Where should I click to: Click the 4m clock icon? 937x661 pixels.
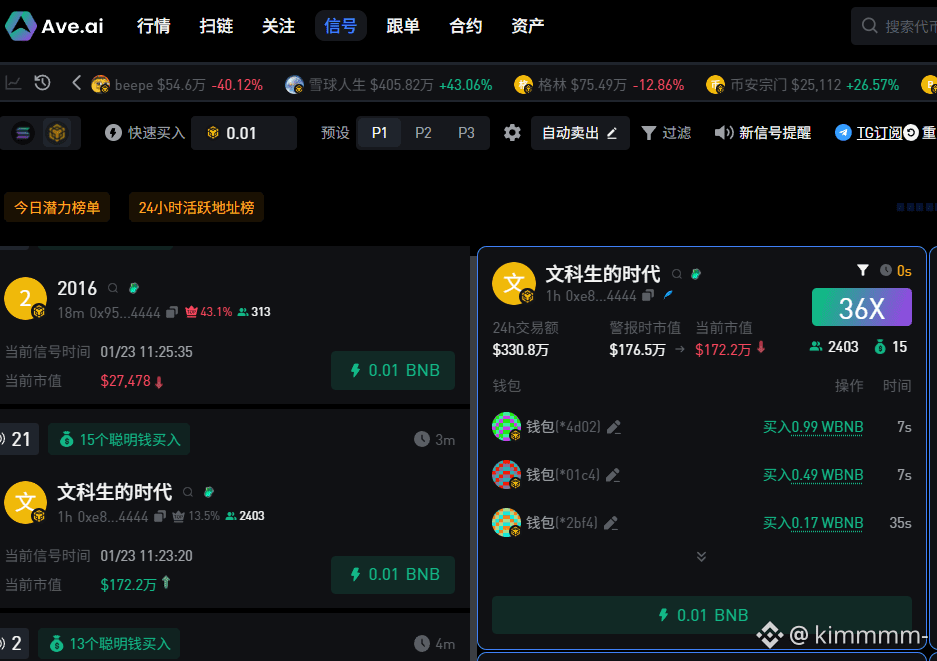(x=422, y=644)
